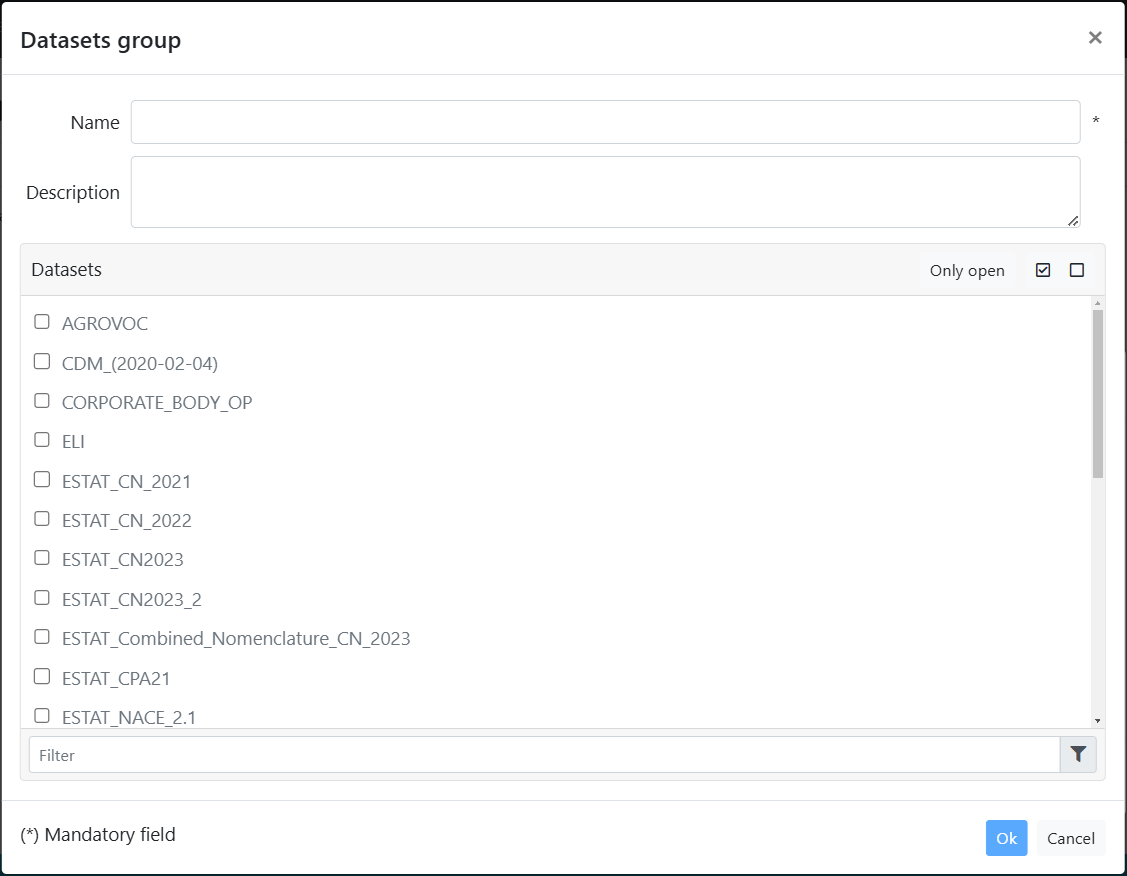The width and height of the screenshot is (1127, 876).
Task: Click the Description textarea resize handle
Action: 1073,221
